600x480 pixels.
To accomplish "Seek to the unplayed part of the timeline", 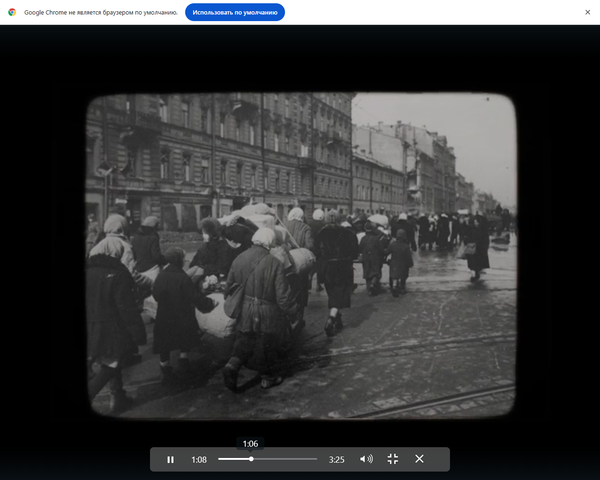I will (290, 459).
